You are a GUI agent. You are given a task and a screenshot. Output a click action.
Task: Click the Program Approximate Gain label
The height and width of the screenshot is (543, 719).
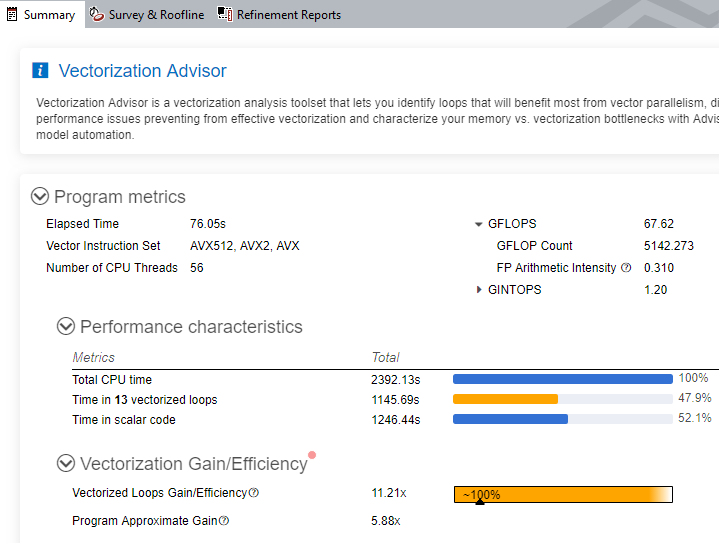point(145,521)
